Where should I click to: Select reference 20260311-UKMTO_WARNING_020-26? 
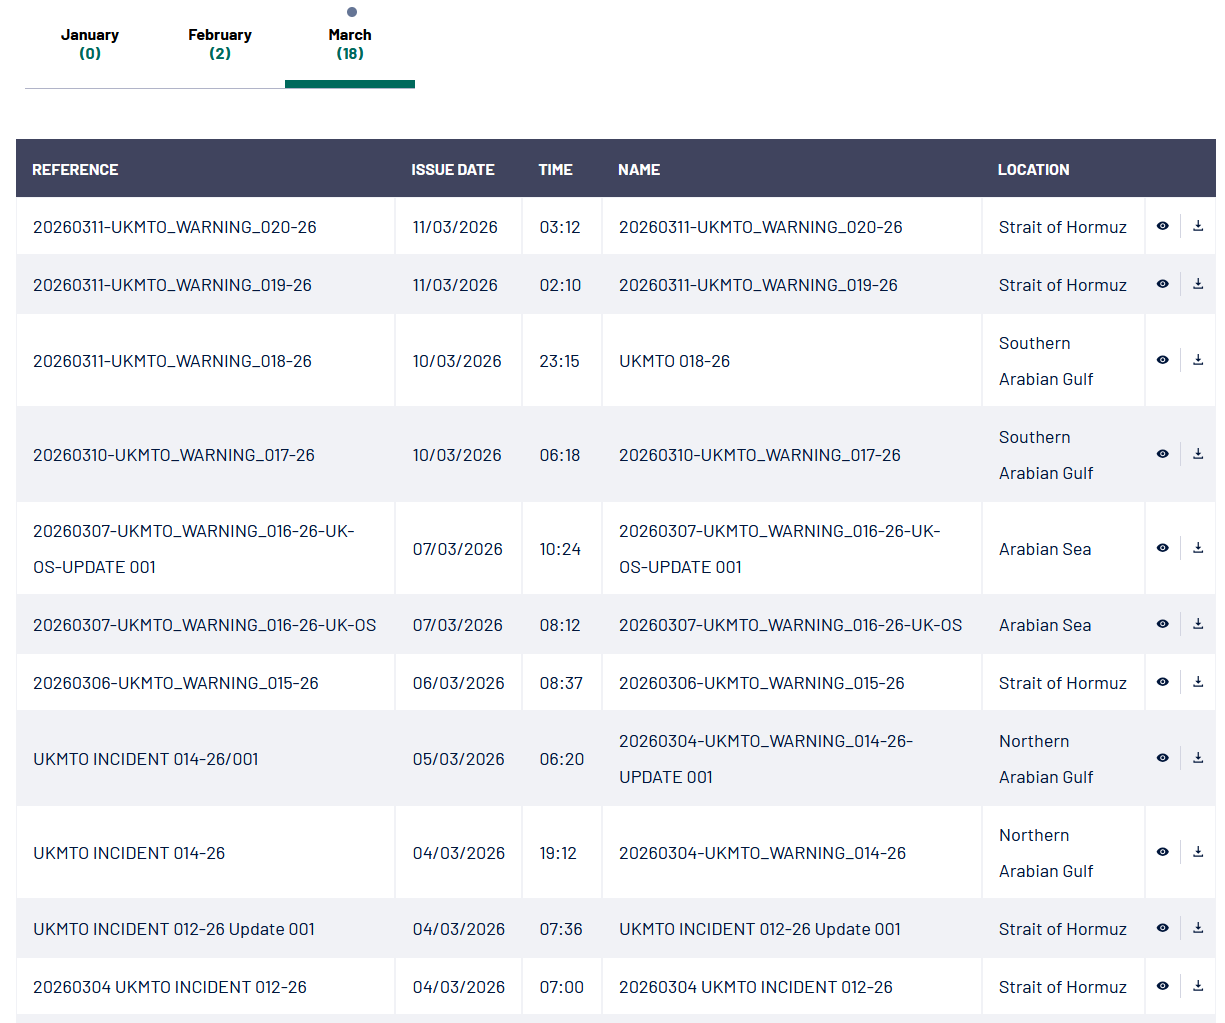175,227
